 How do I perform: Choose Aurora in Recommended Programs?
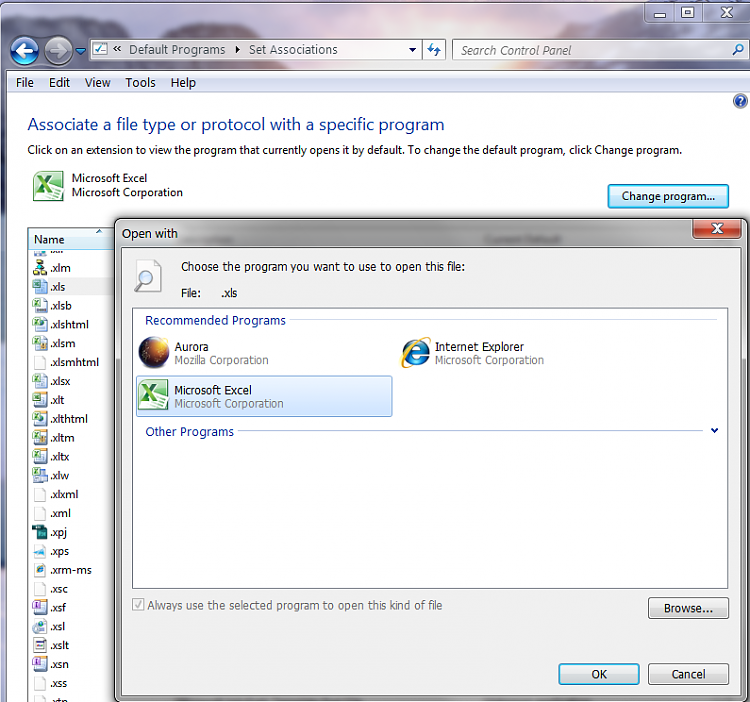pyautogui.click(x=264, y=353)
